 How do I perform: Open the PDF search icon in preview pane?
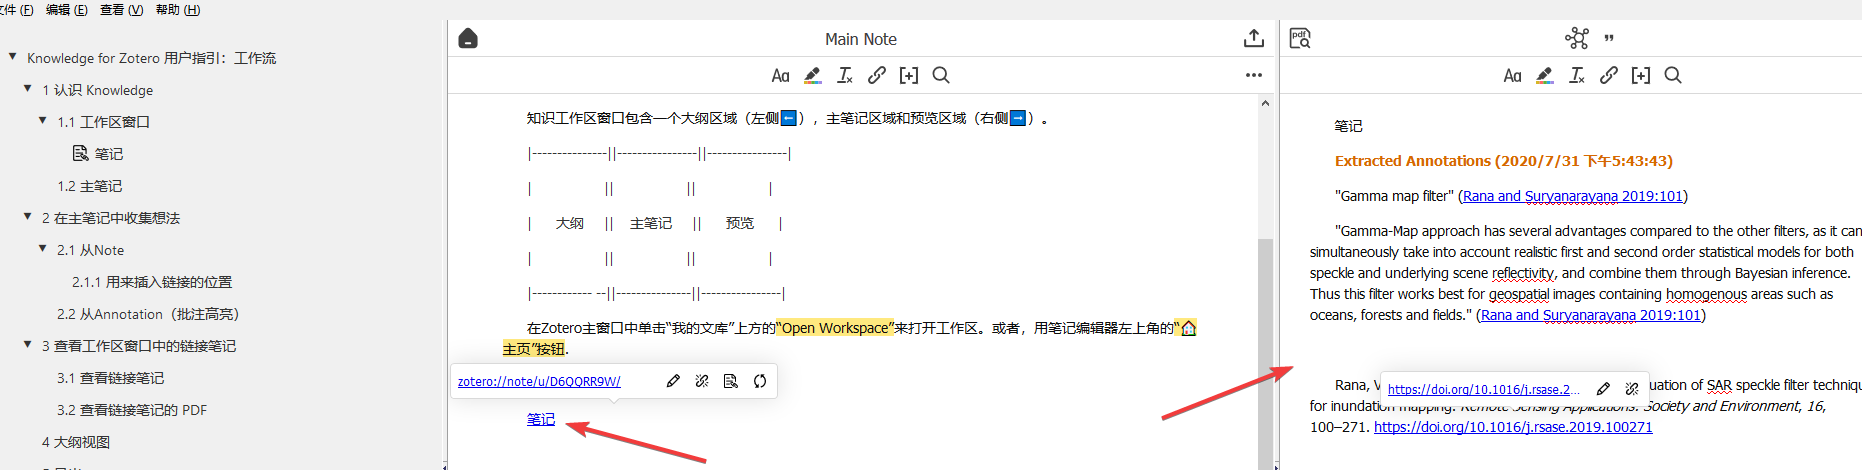pos(1300,38)
